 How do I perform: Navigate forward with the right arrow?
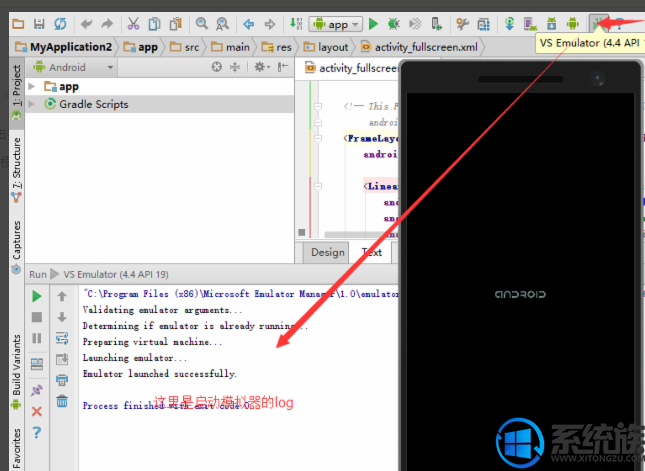[270, 24]
